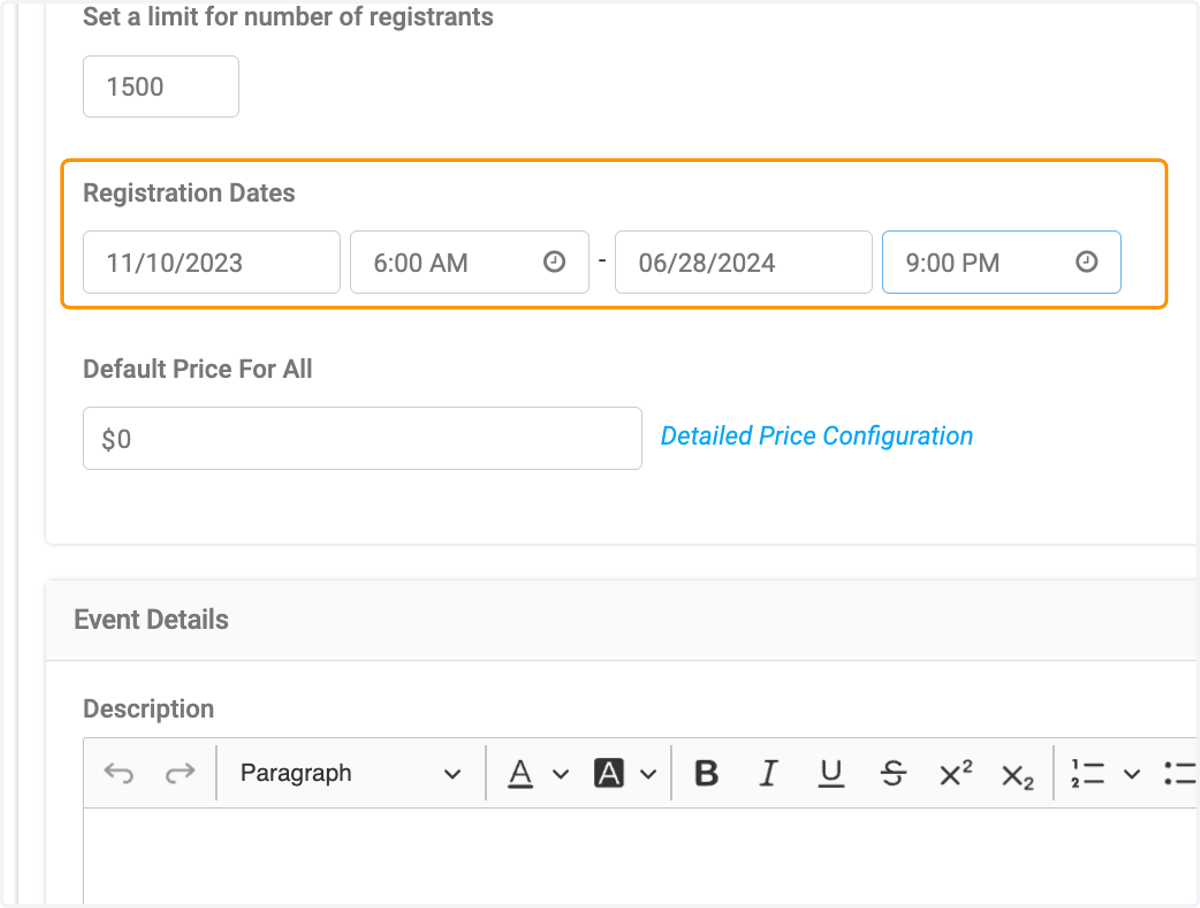Undo the last edit in Description toolbar
1200x908 pixels.
(119, 773)
